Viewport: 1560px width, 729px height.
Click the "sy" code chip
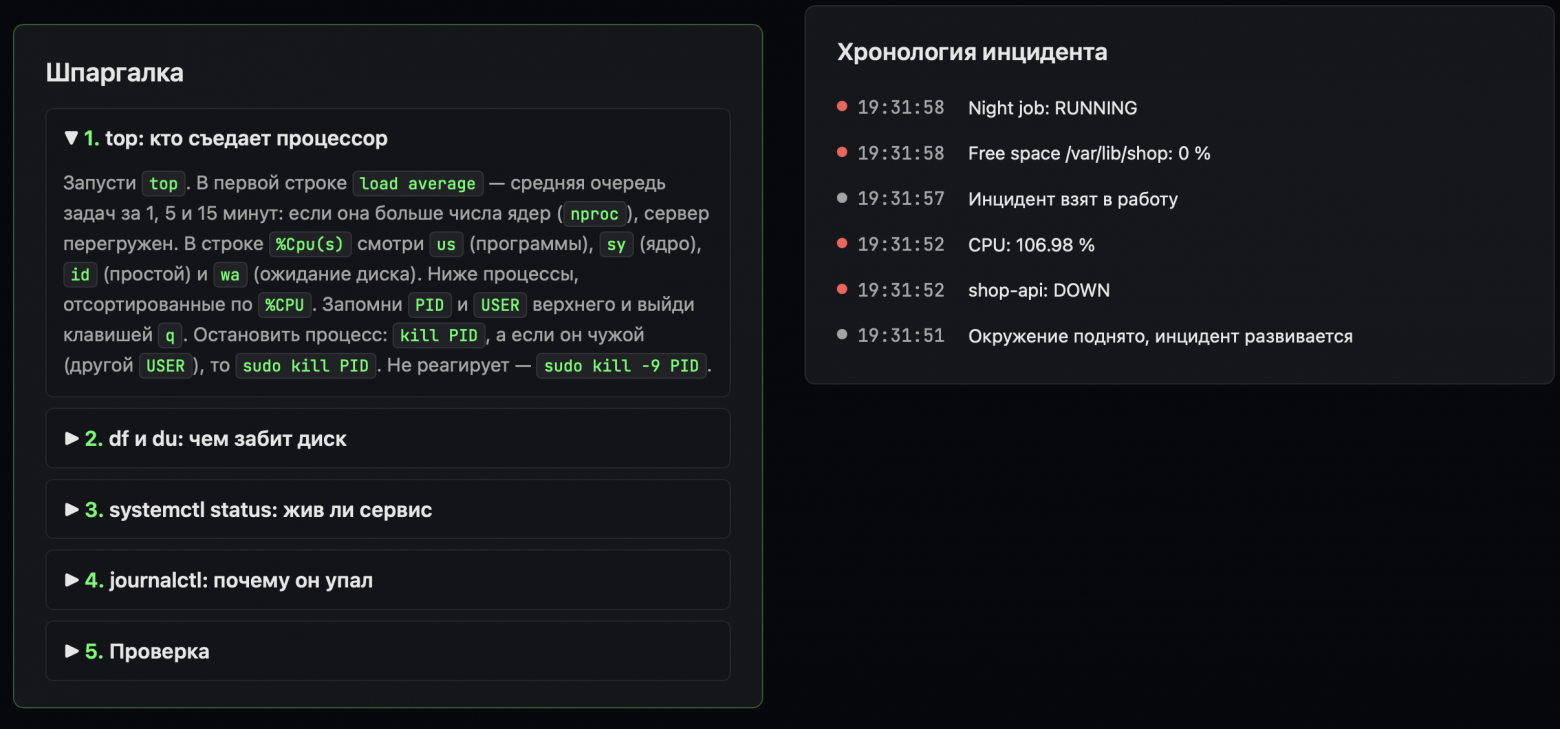tap(616, 244)
